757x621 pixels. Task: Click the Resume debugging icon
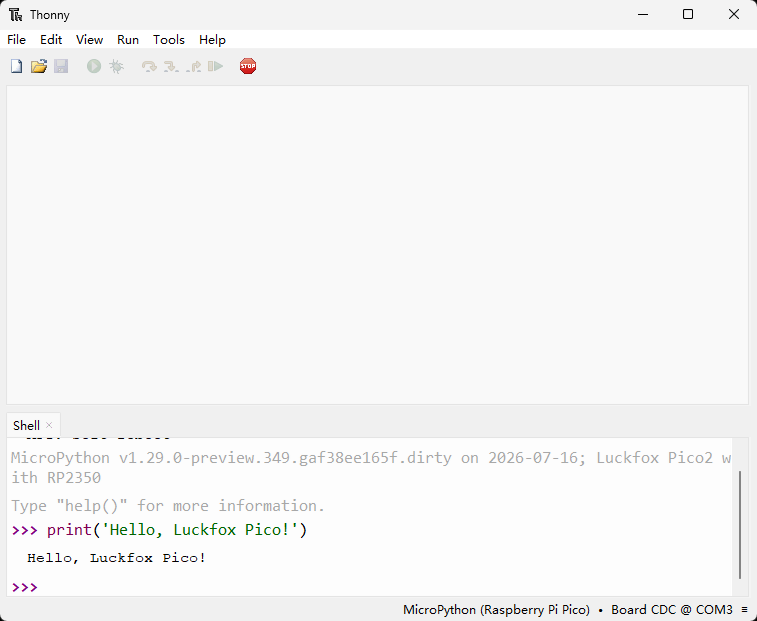215,66
